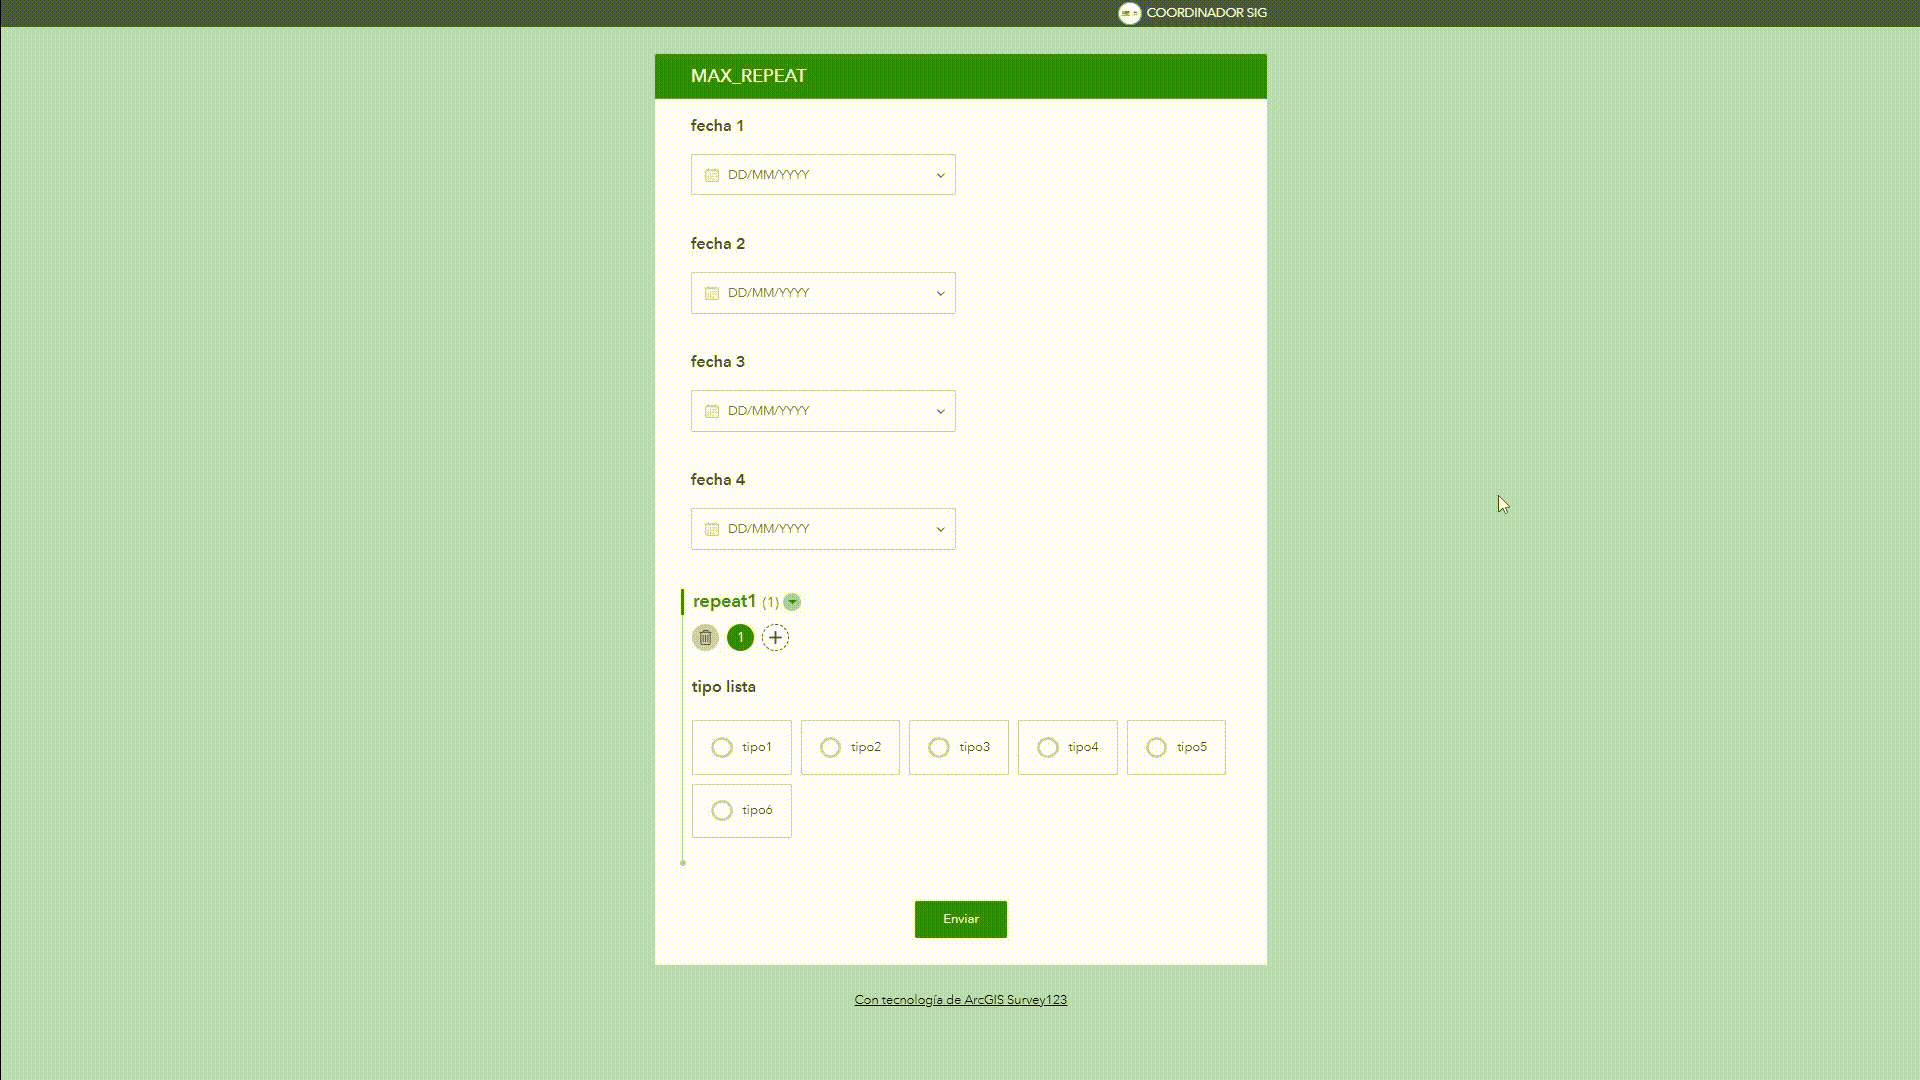
Task: Select the tipo5 radio option
Action: 1156,748
